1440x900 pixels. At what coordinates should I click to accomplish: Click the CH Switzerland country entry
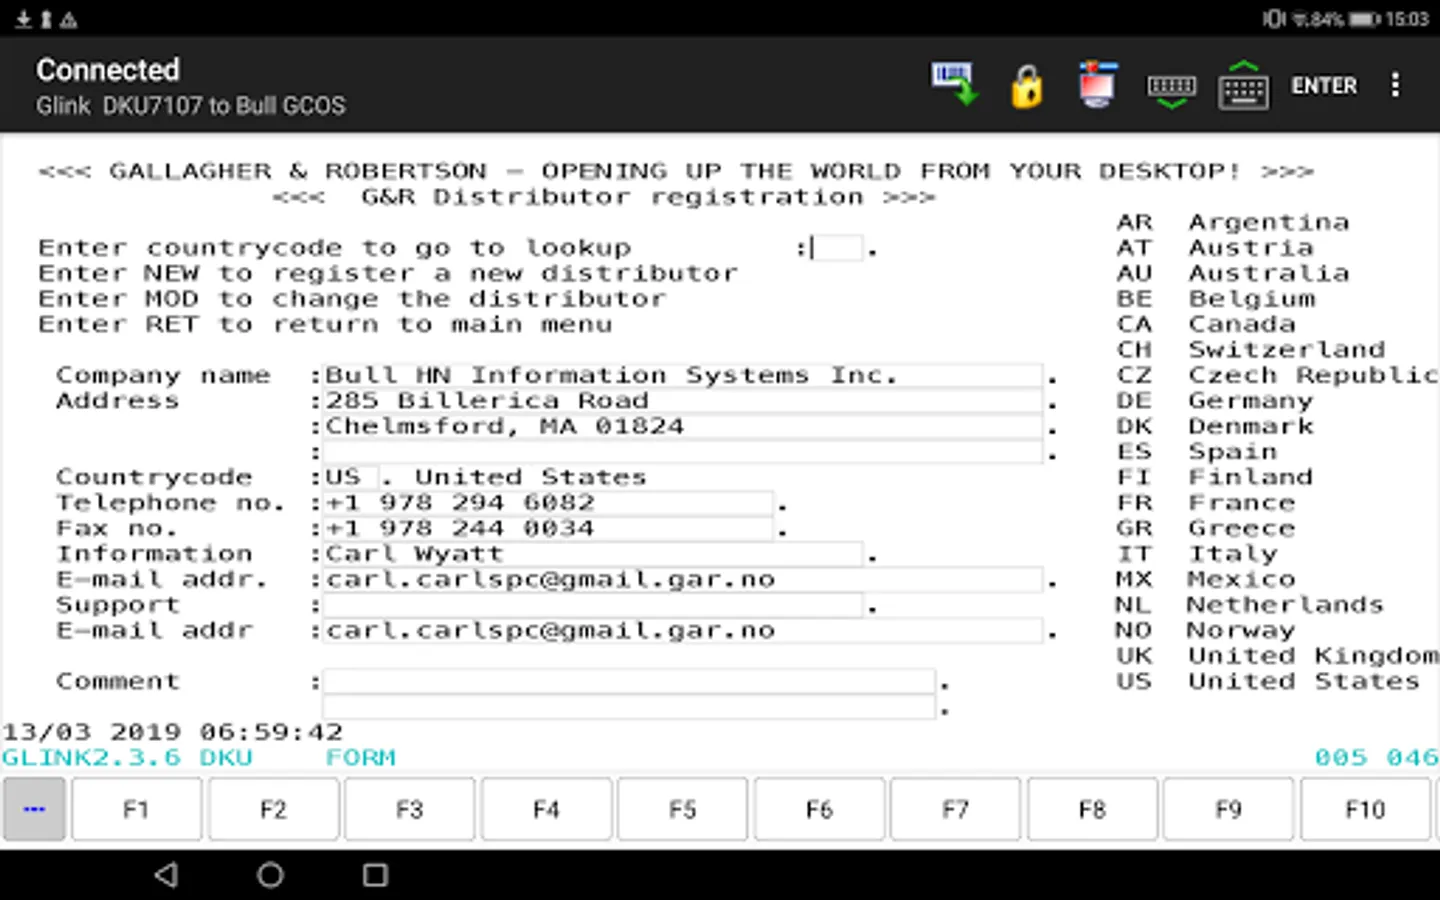pos(1251,350)
